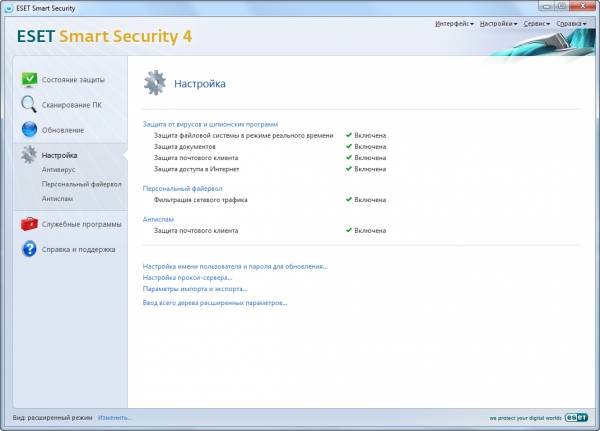Viewport: 600px width, 431px height.
Task: Open Параметры импорта и экспорта link
Action: tap(195, 289)
